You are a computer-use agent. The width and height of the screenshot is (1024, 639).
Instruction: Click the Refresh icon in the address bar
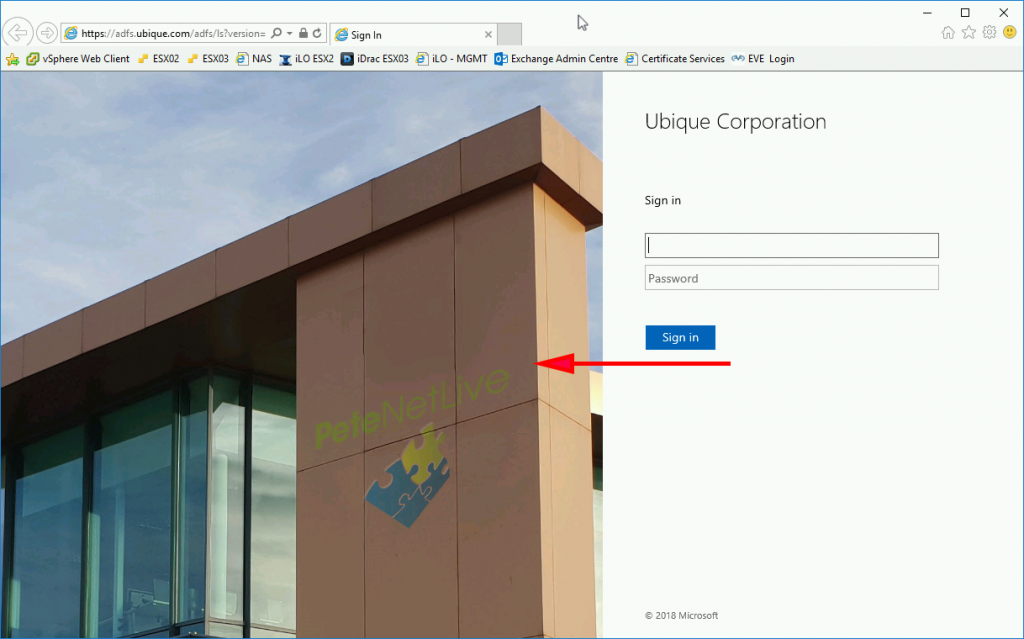click(317, 33)
